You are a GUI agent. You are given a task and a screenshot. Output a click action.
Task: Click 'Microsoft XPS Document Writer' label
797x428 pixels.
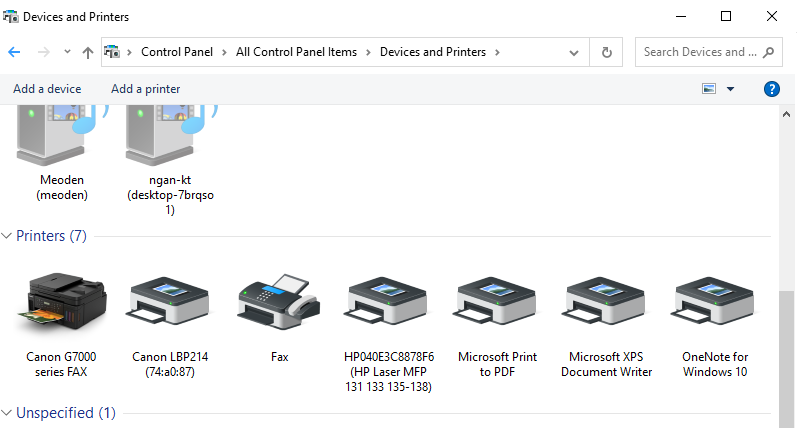point(606,364)
